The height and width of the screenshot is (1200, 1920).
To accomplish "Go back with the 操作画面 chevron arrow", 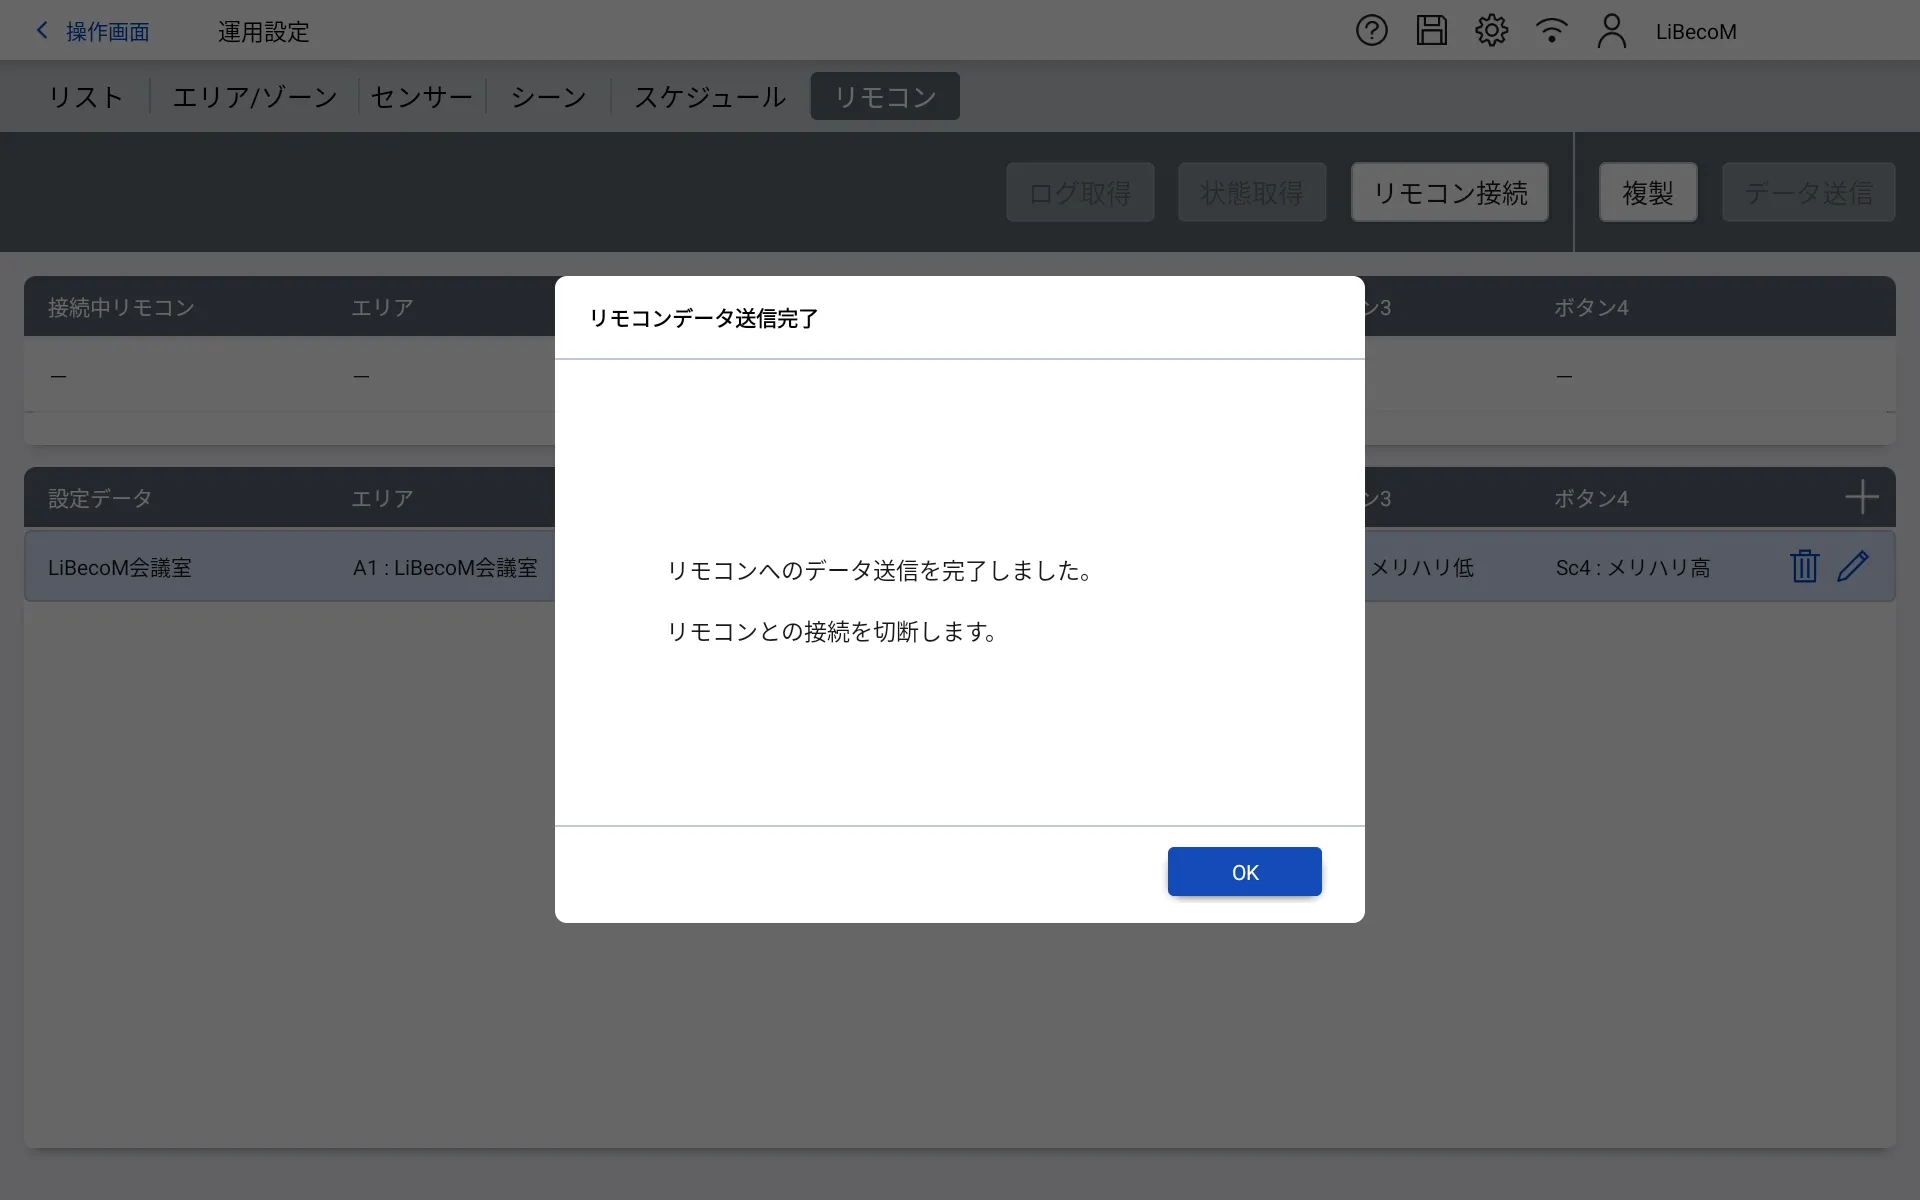I will coord(43,31).
